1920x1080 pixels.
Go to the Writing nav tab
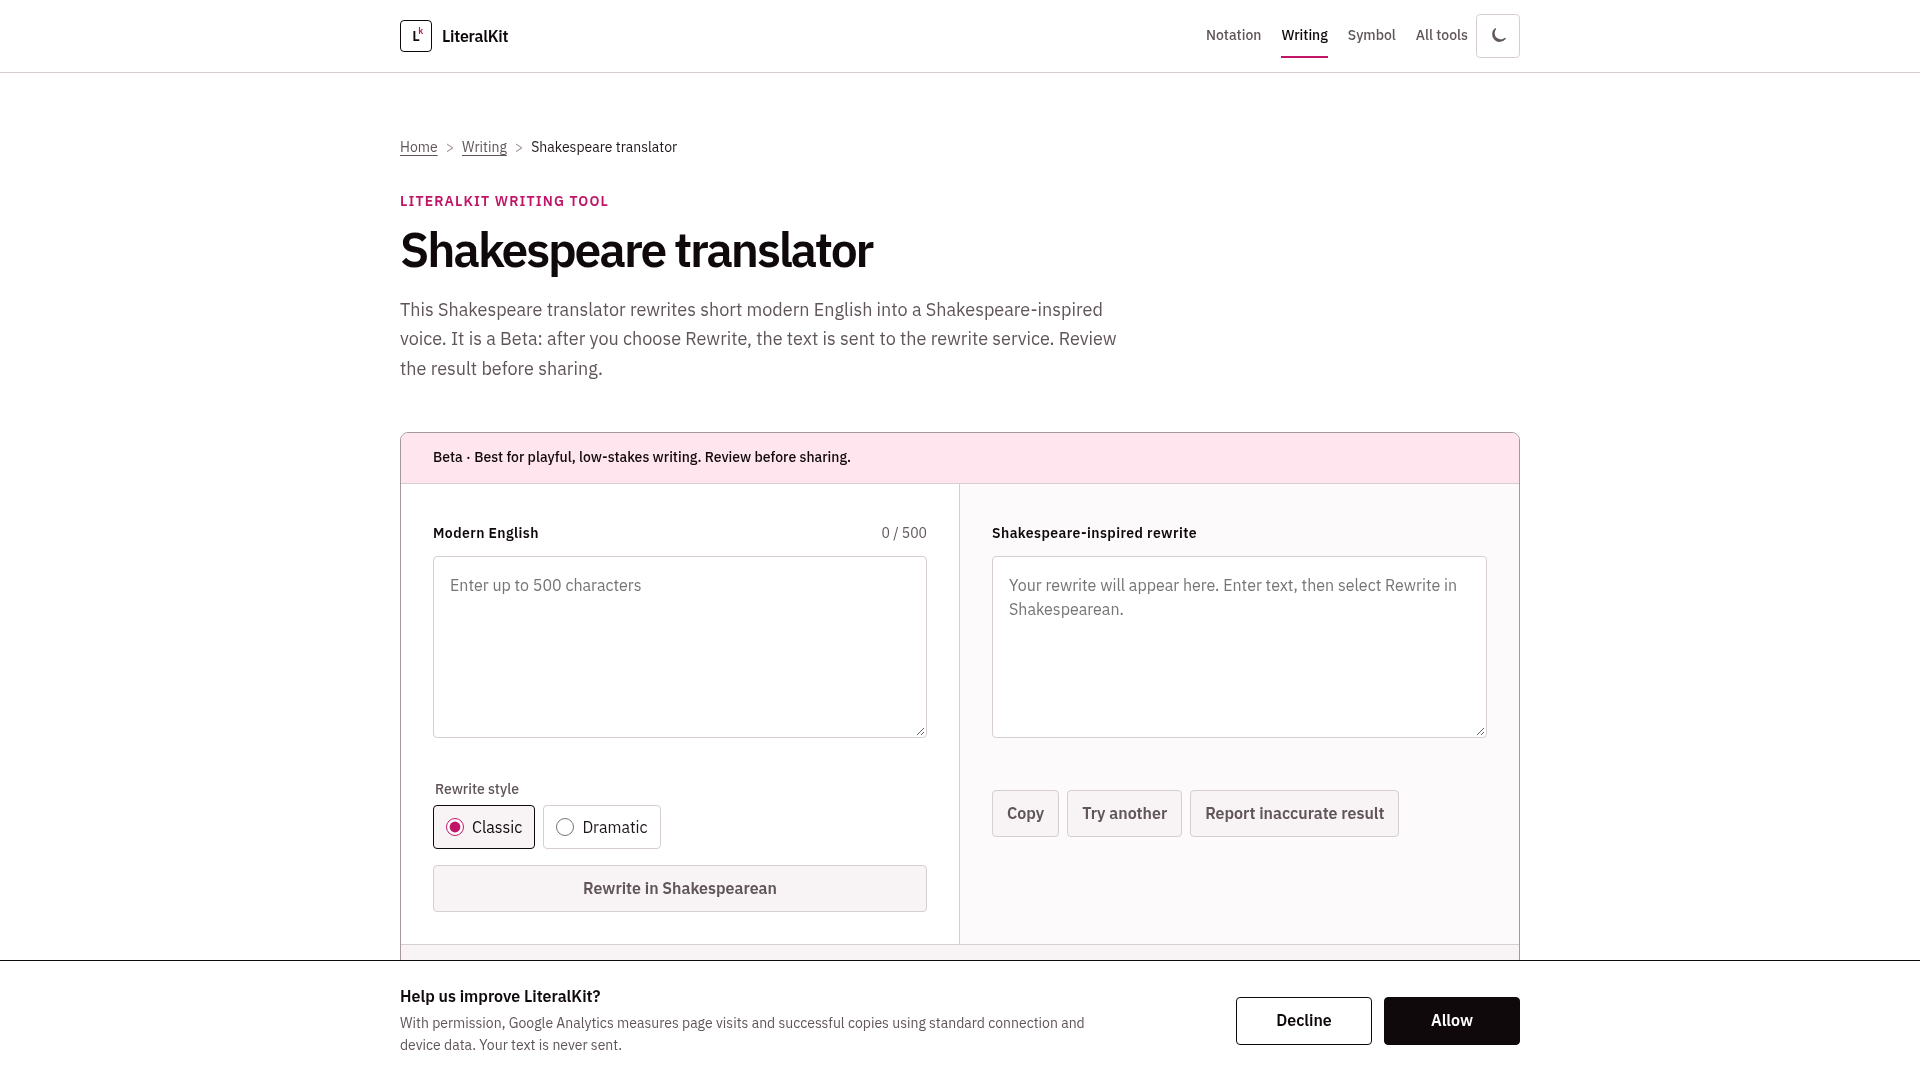[1304, 35]
